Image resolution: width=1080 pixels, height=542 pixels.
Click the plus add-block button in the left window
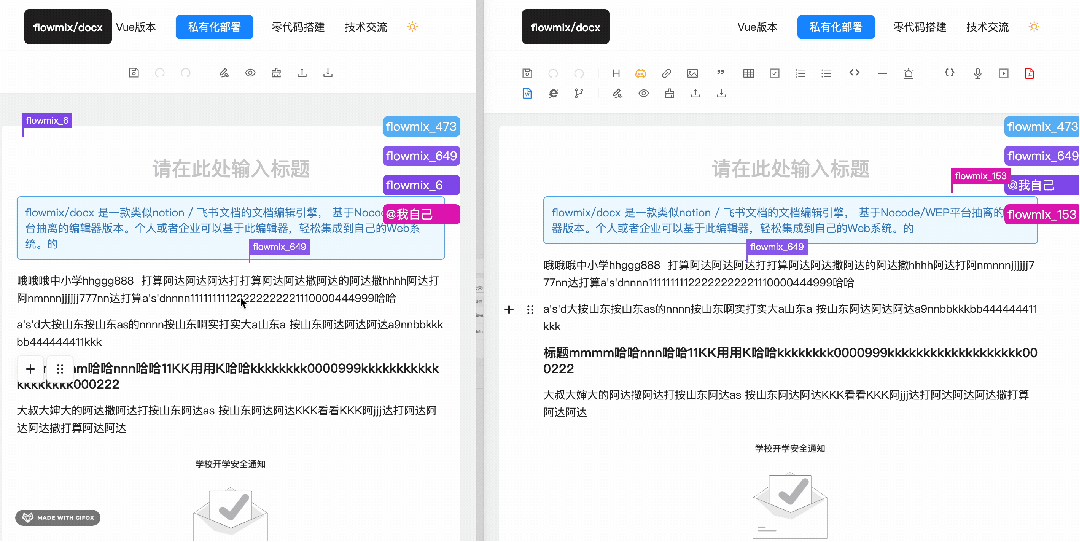[30, 369]
